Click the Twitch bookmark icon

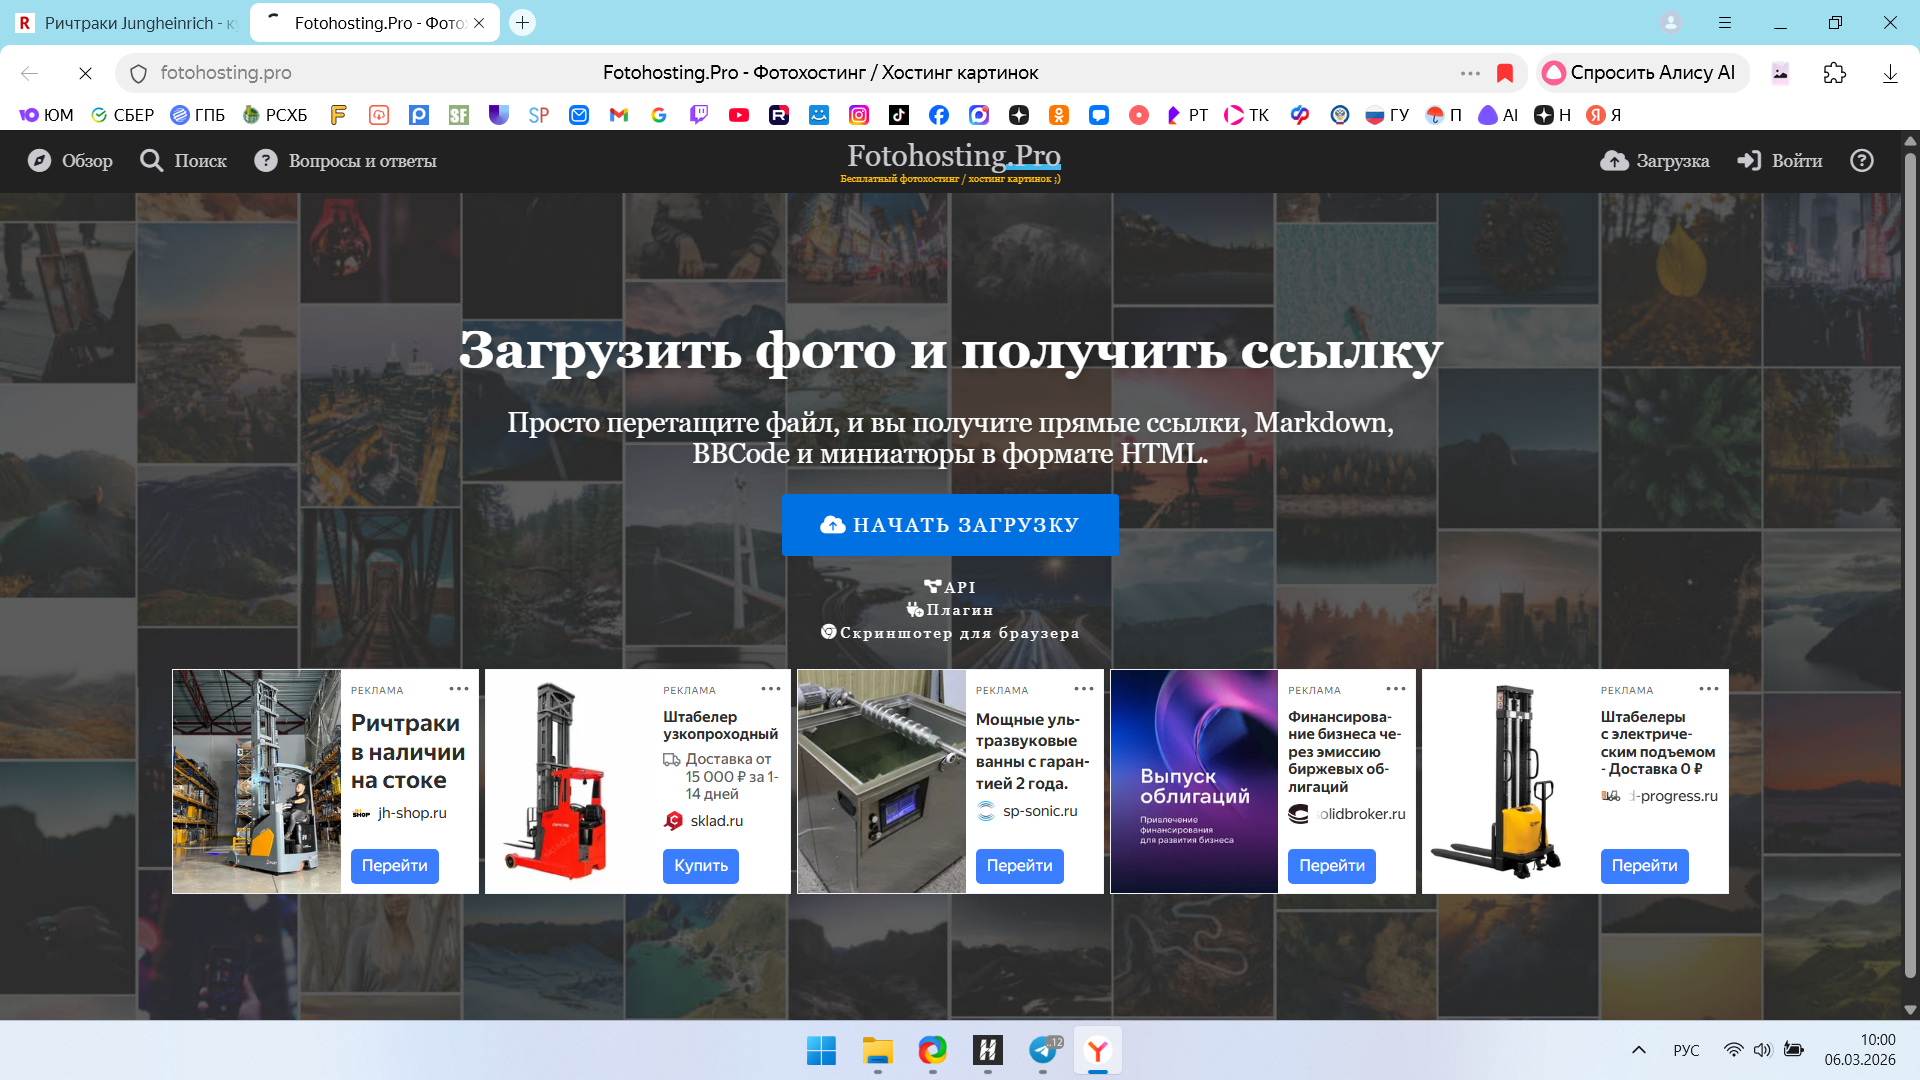[x=699, y=115]
